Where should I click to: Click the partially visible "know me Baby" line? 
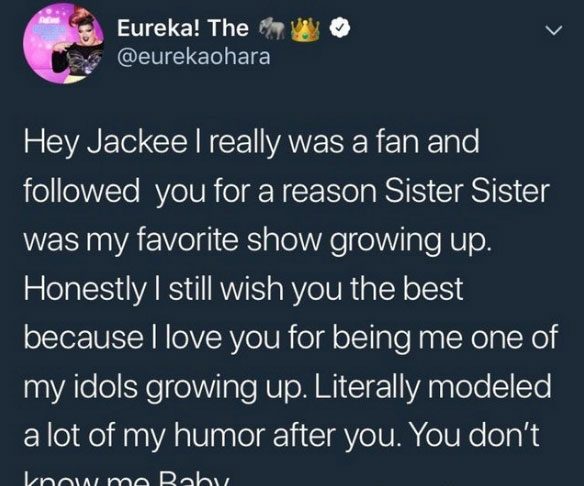pos(126,480)
